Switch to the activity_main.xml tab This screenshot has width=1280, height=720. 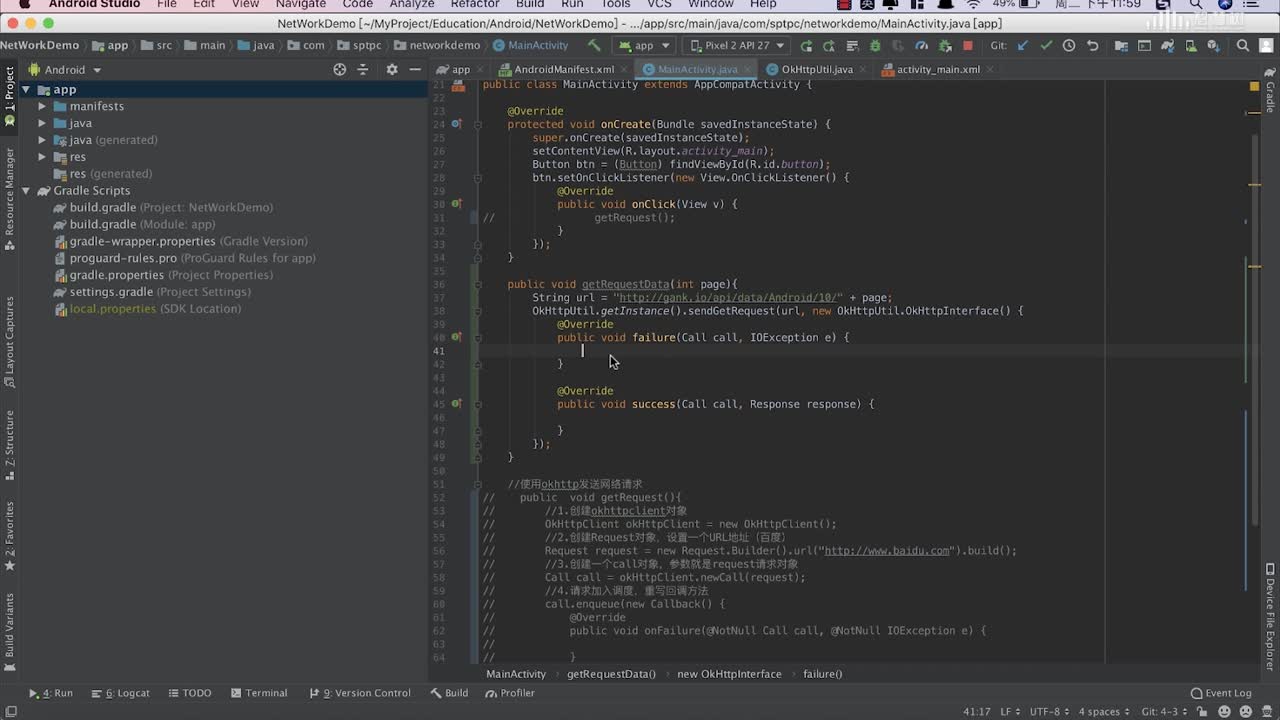coord(938,69)
